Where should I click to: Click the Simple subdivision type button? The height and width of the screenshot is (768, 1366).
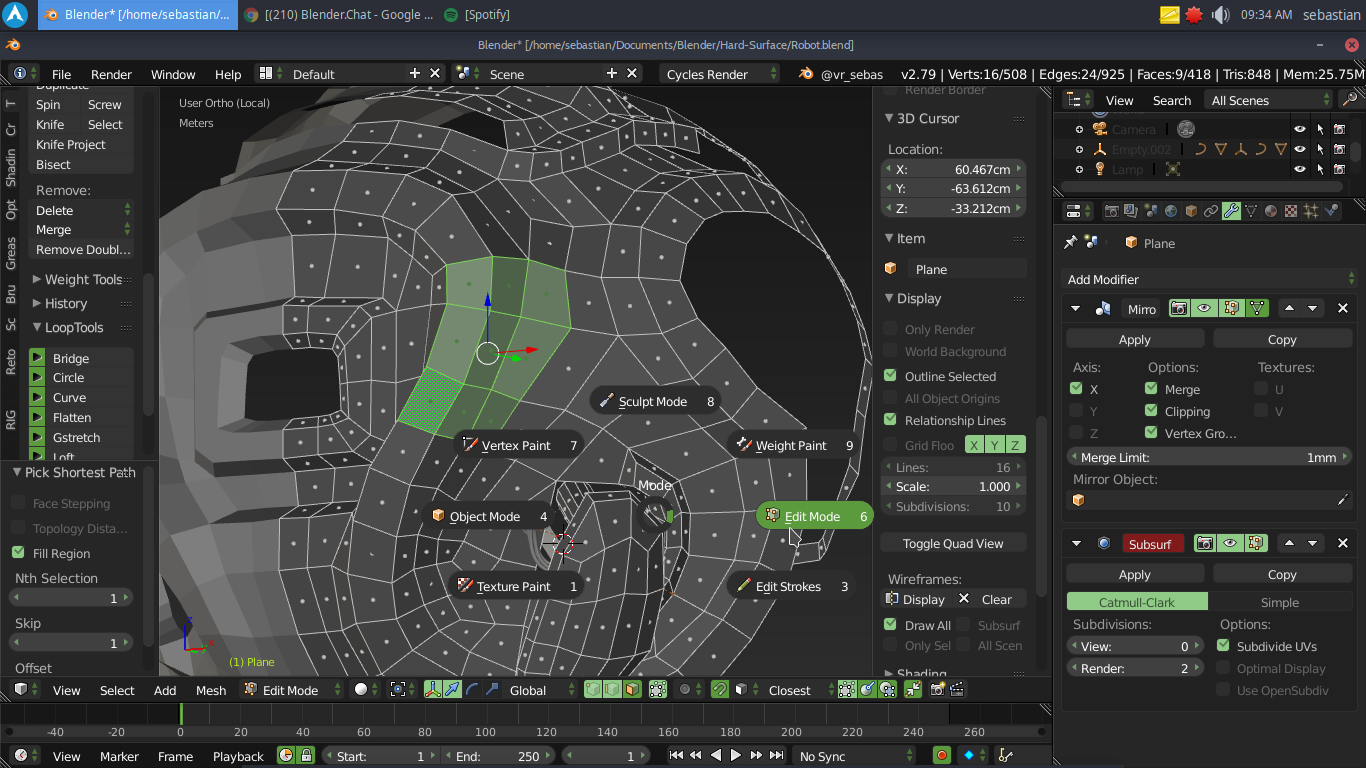point(1280,602)
